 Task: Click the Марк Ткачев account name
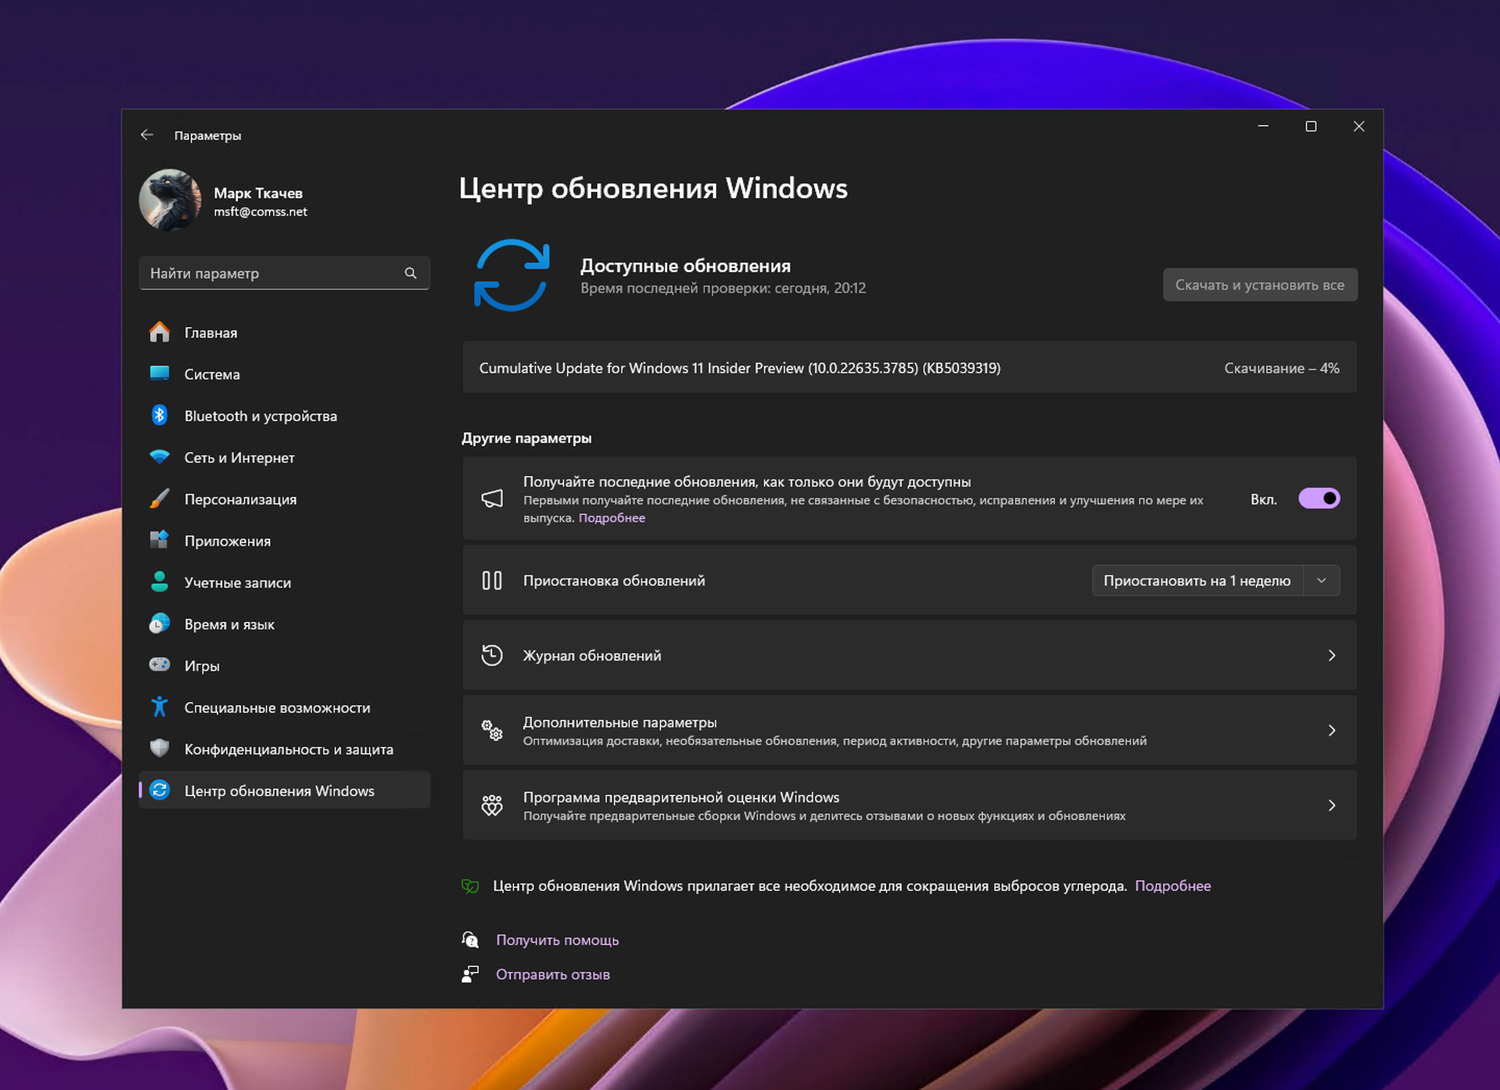coord(258,193)
